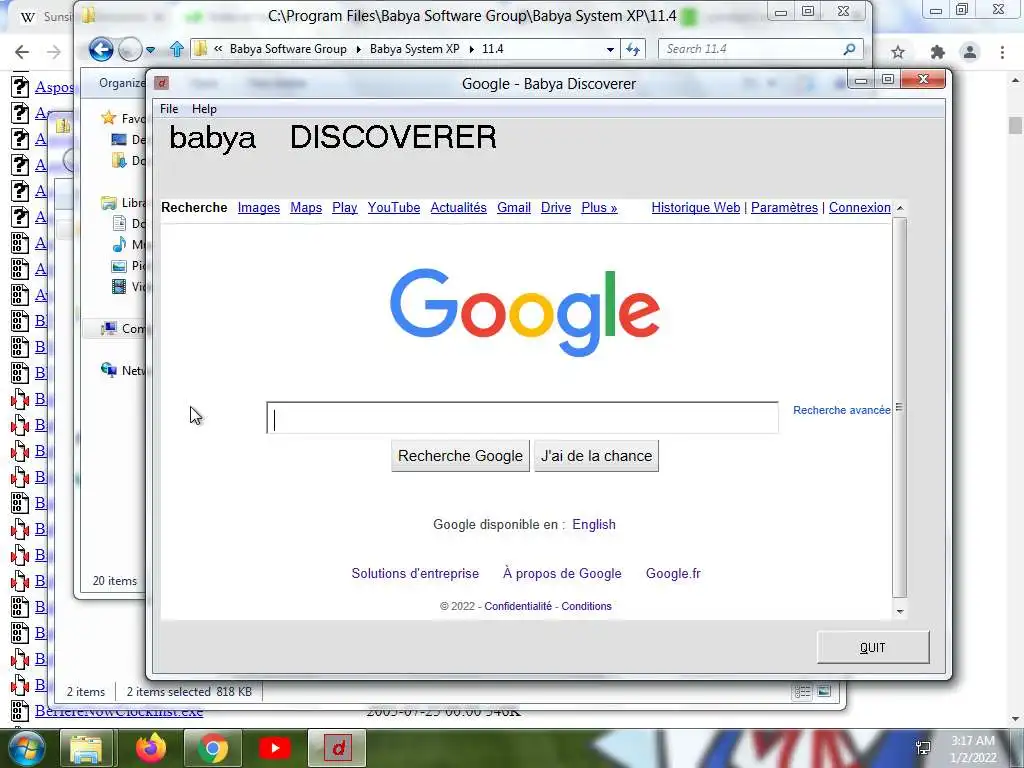
Task: Click the preview pane icon in rear Explorer
Action: [824, 692]
